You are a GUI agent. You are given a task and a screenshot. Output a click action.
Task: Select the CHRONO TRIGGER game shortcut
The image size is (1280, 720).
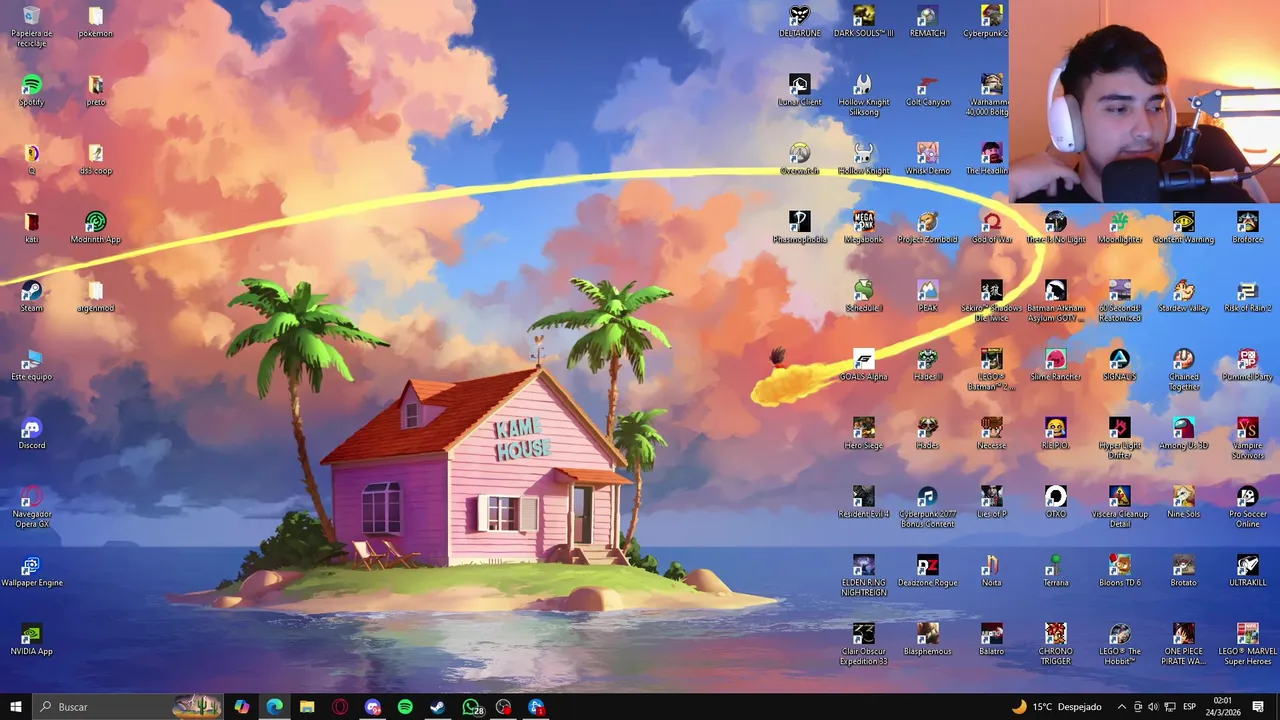(x=1055, y=645)
